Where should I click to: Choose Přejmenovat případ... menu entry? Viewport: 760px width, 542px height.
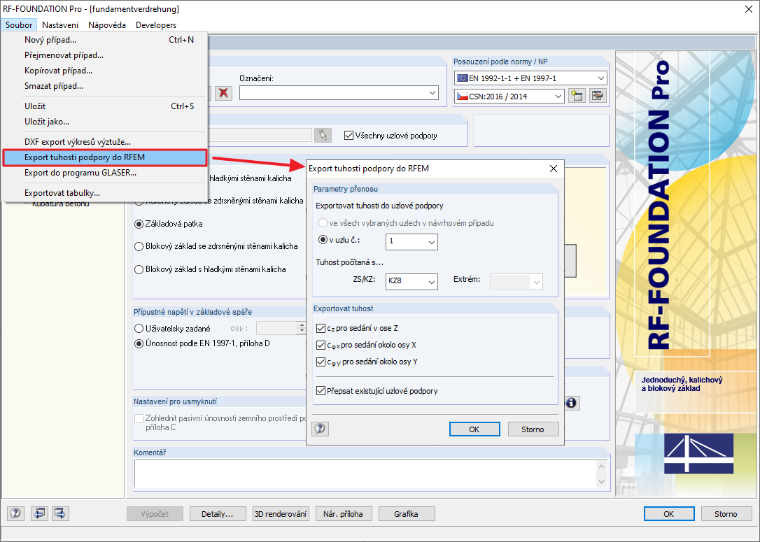click(x=105, y=55)
